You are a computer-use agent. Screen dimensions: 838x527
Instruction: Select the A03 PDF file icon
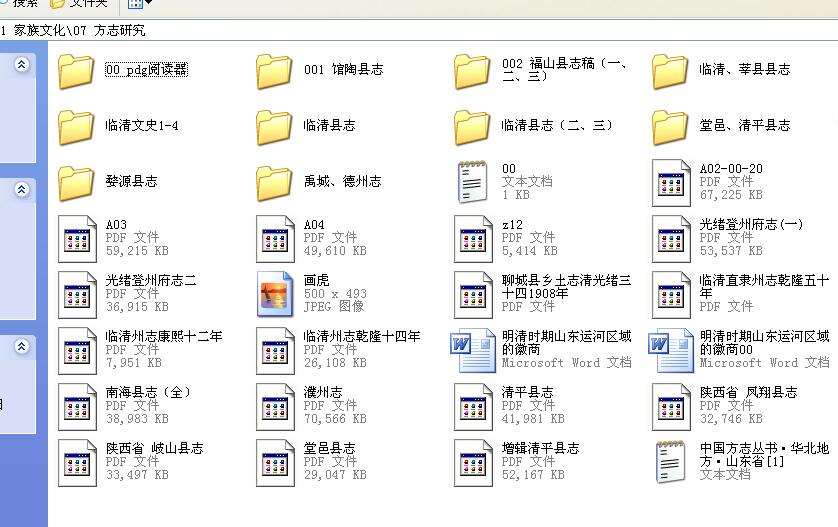click(77, 239)
